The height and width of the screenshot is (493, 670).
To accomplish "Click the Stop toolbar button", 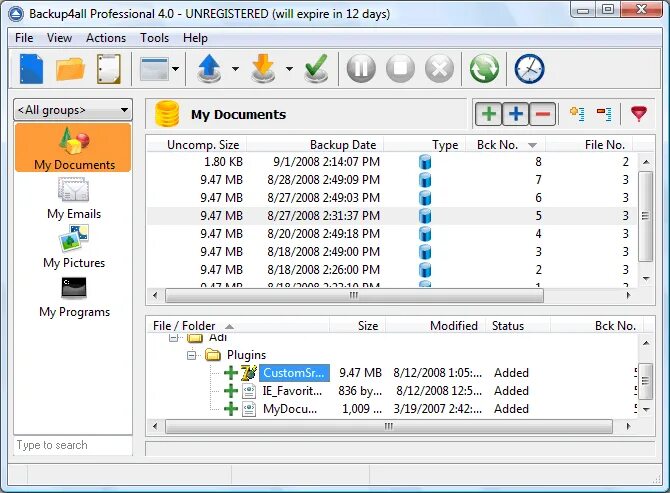I will 400,68.
